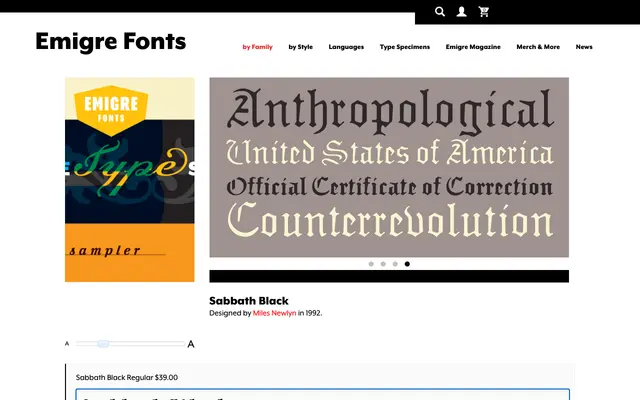
Task: Click the Sabbath Black specimen slide image
Action: point(389,167)
